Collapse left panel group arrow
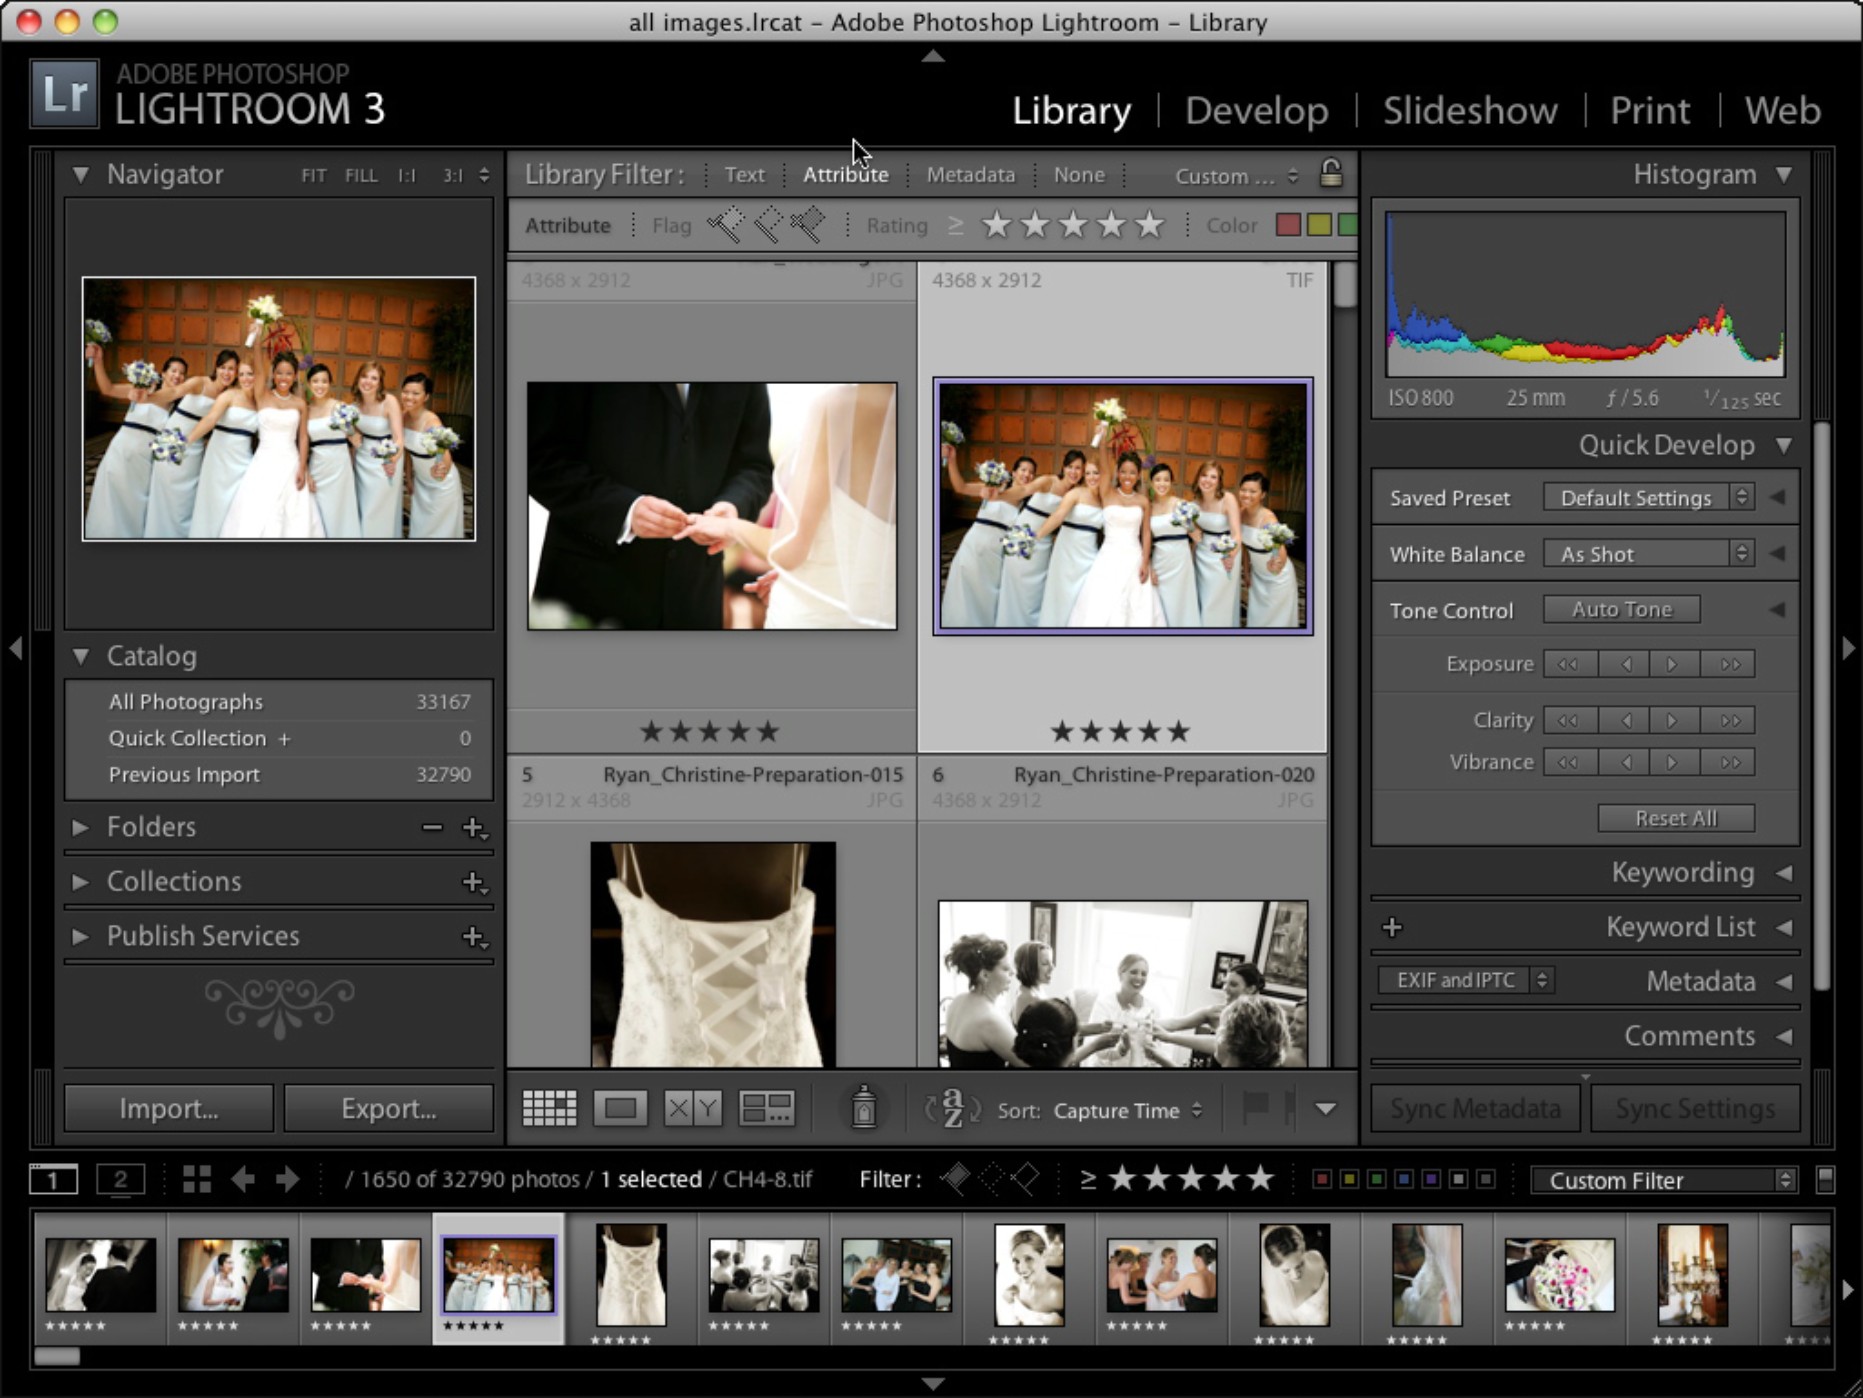The image size is (1863, 1398). click(x=15, y=648)
